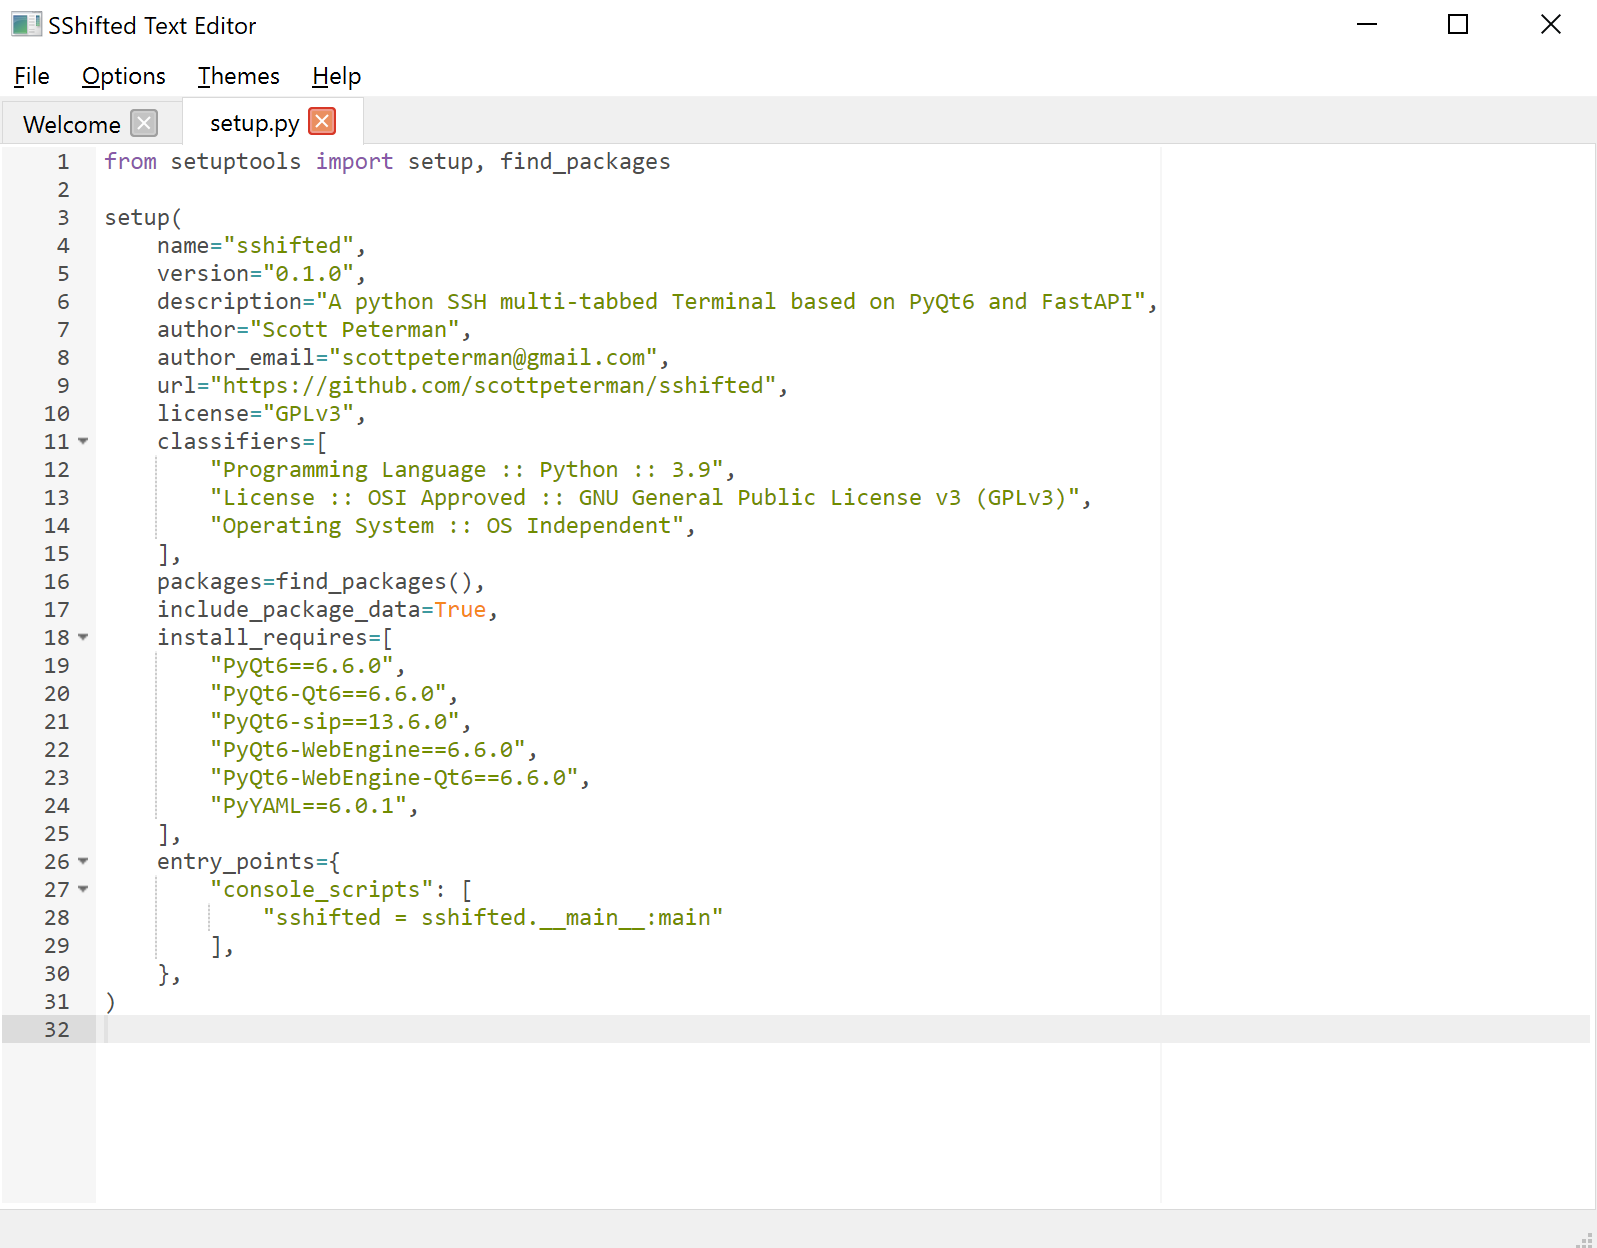Click the "sshifted = sshifted.__main__:main" string

pos(493,917)
